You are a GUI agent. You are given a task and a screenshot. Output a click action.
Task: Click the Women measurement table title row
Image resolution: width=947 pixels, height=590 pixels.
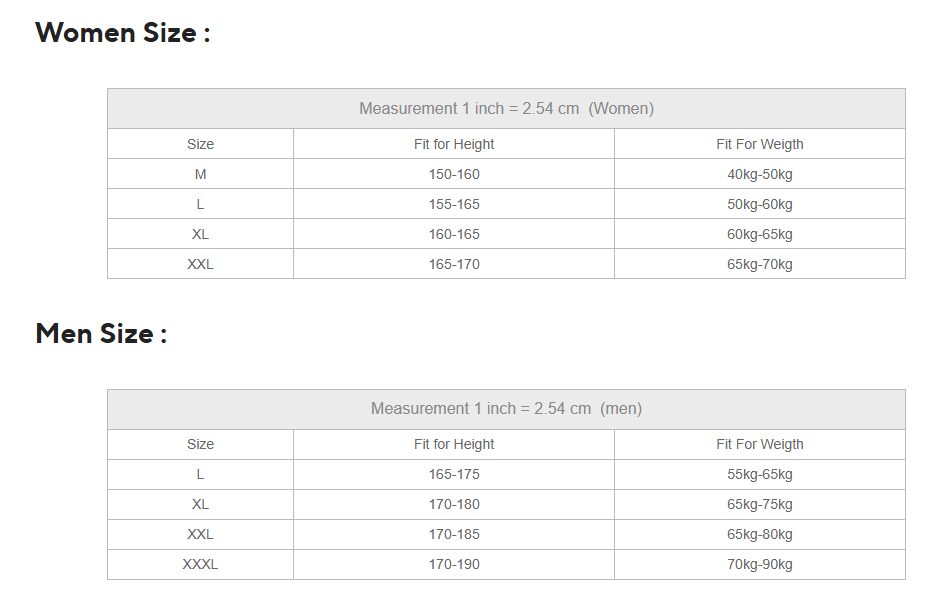[506, 109]
